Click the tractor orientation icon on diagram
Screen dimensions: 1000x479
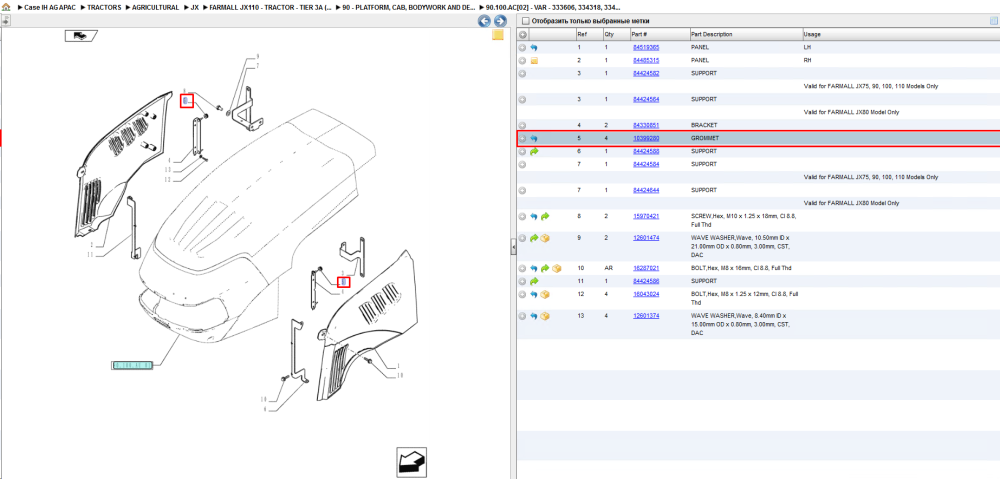pyautogui.click(x=81, y=36)
